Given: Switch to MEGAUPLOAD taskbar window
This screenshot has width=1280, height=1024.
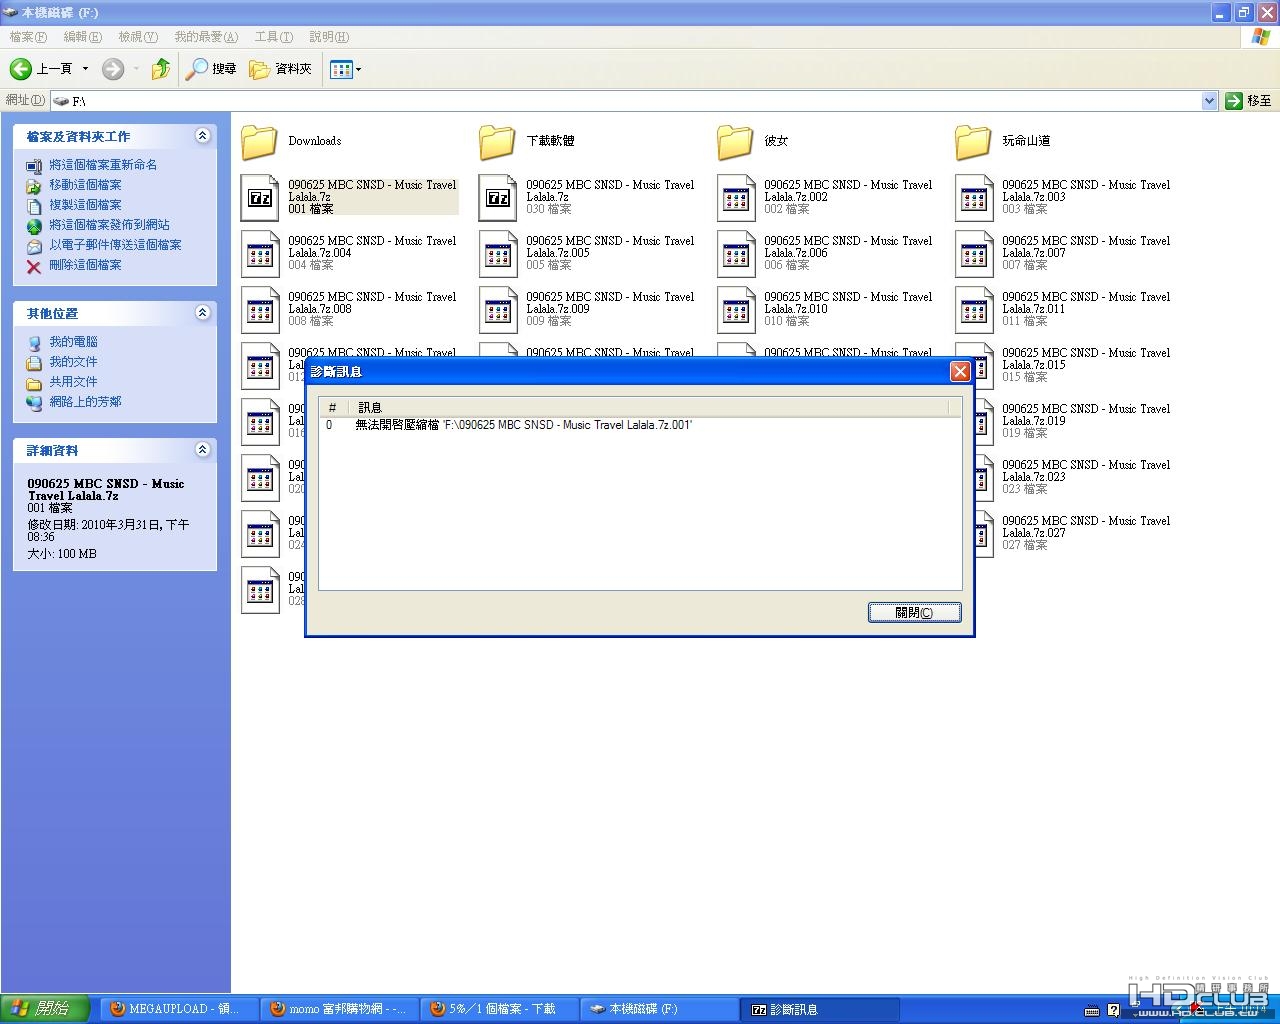Looking at the screenshot, I should point(178,1009).
